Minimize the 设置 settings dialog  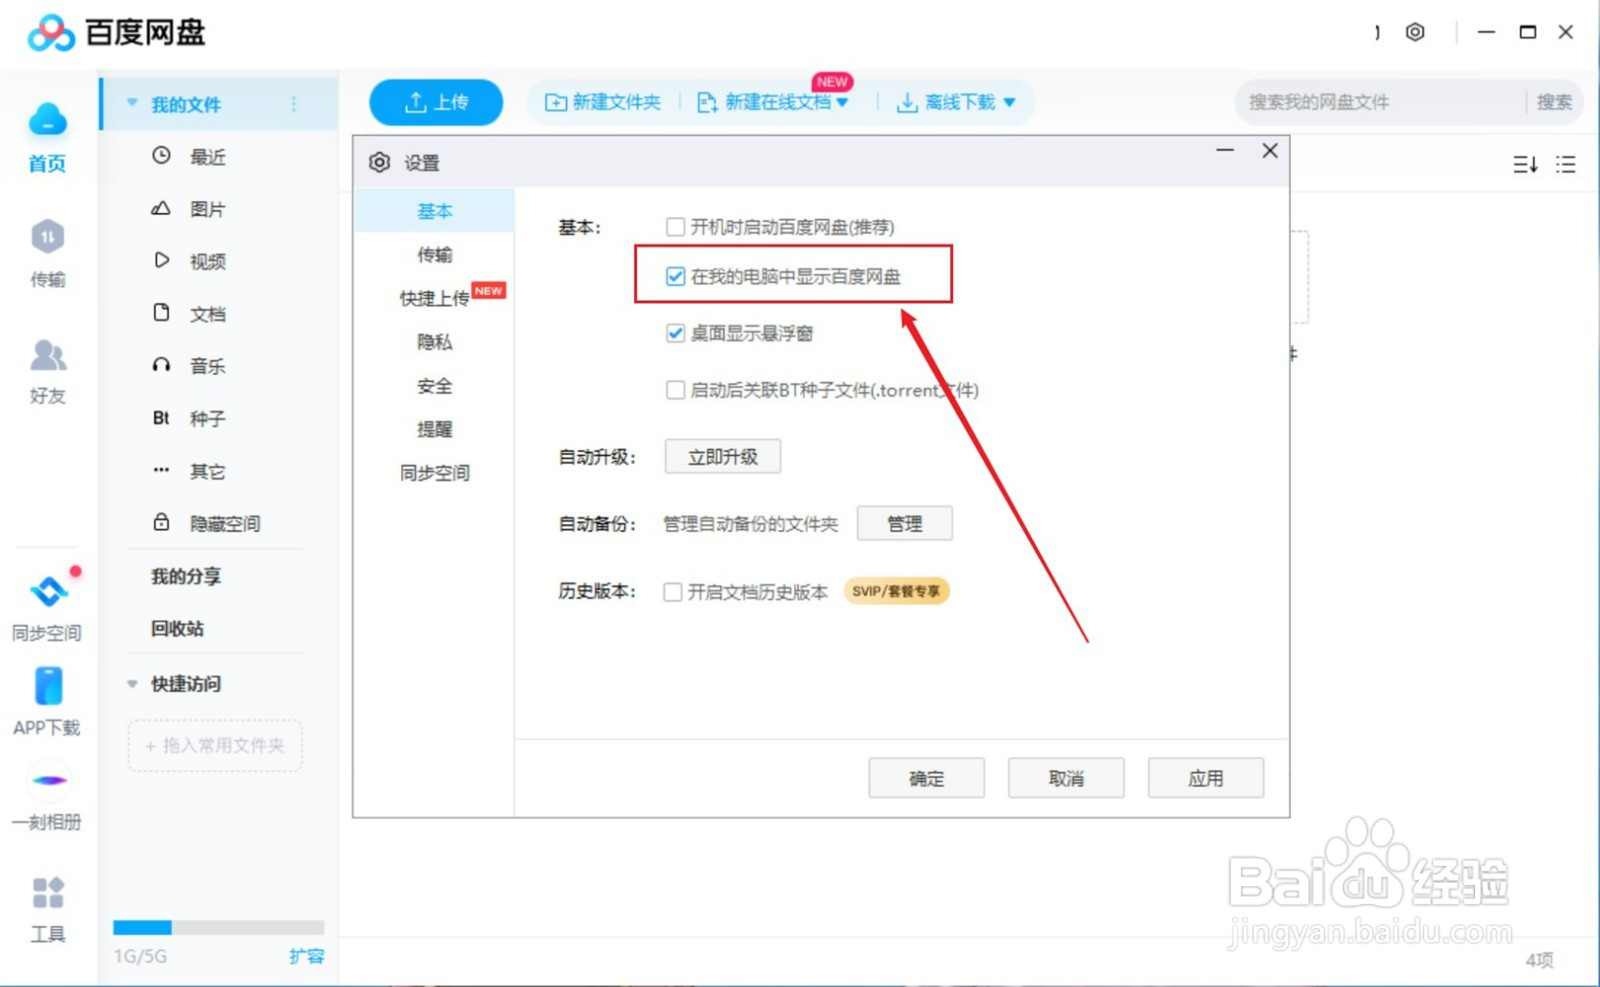[1225, 150]
